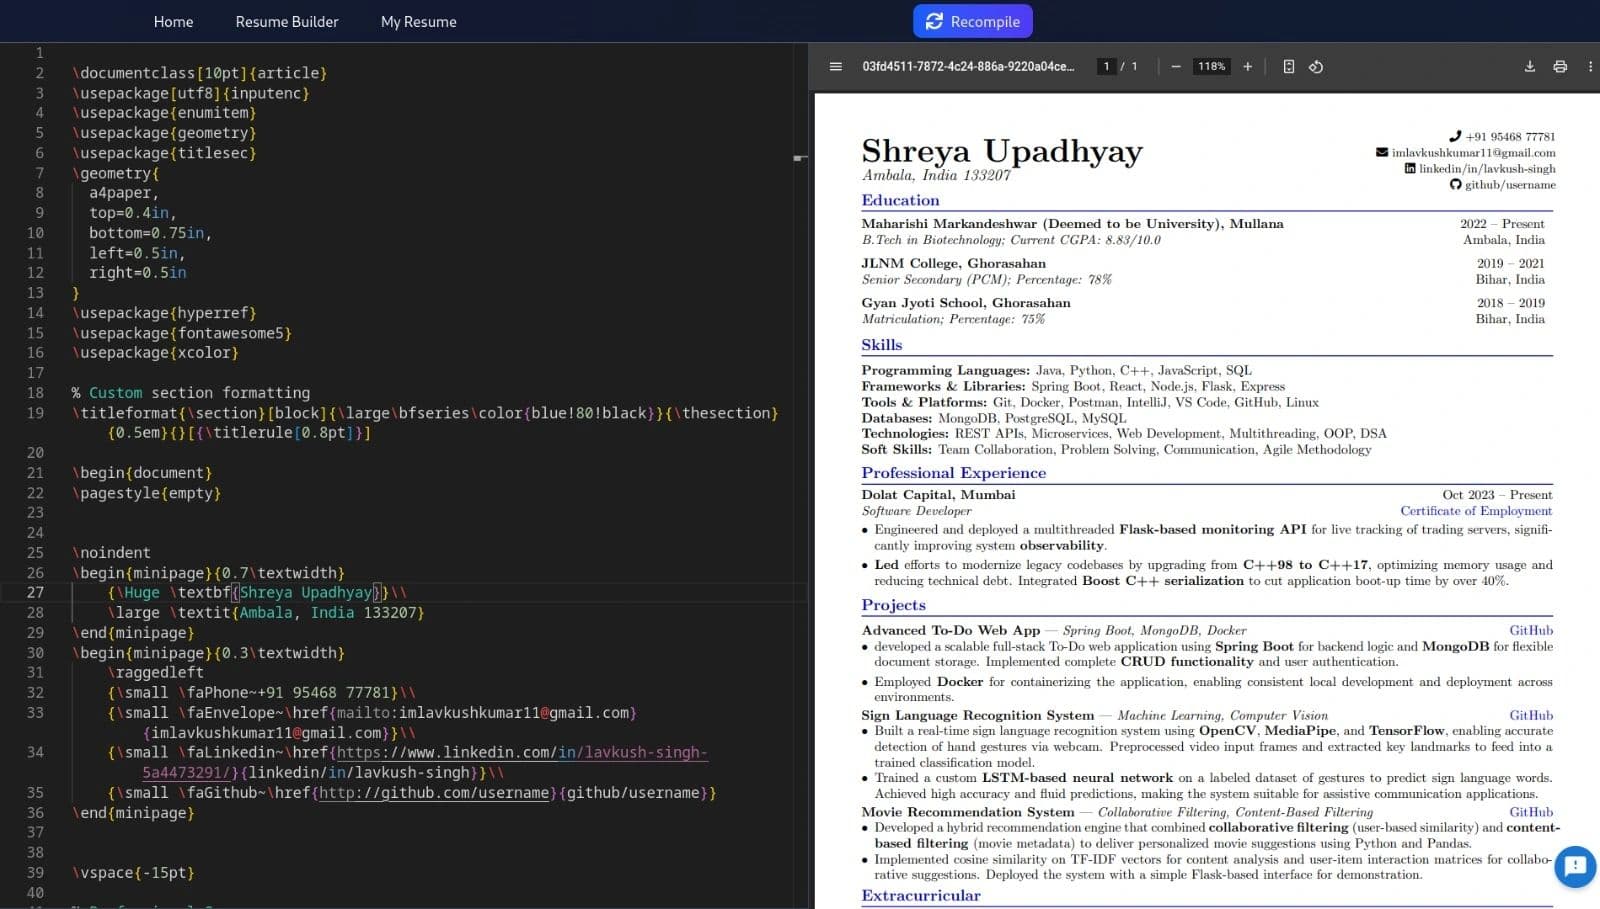Click the PDF page number field

tap(1106, 67)
